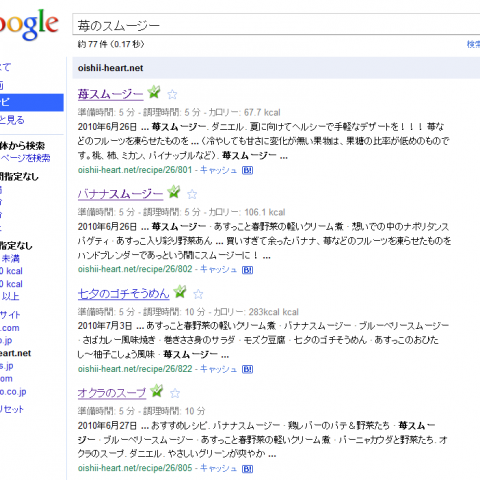Screen dimensions: 480x480
Task: Toggle the empty star for 七夕のゴチそうめん result
Action: [x=198, y=294]
